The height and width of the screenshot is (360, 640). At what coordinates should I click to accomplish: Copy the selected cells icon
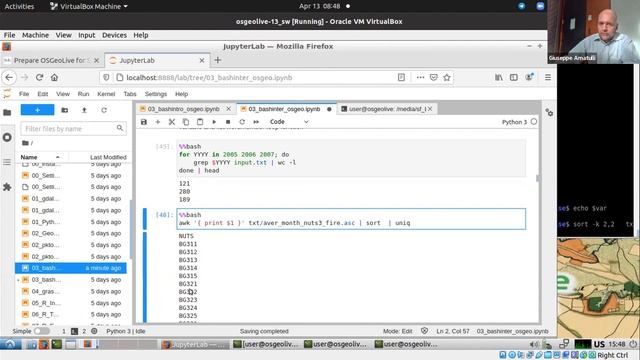[x=186, y=122]
